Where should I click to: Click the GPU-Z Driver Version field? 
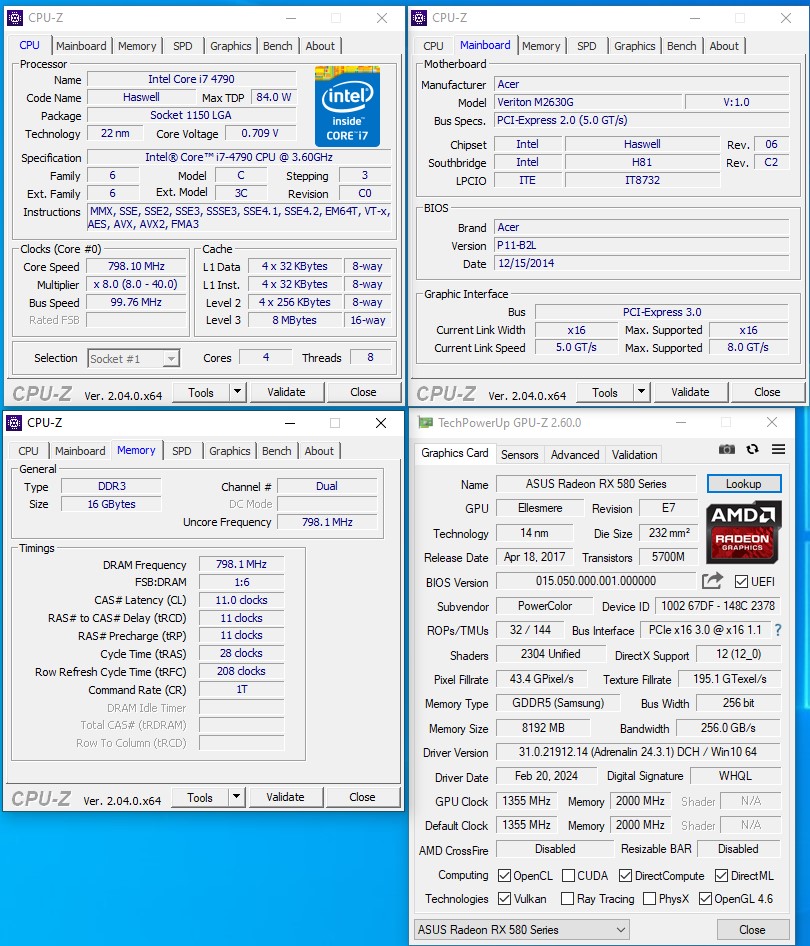[x=638, y=752]
